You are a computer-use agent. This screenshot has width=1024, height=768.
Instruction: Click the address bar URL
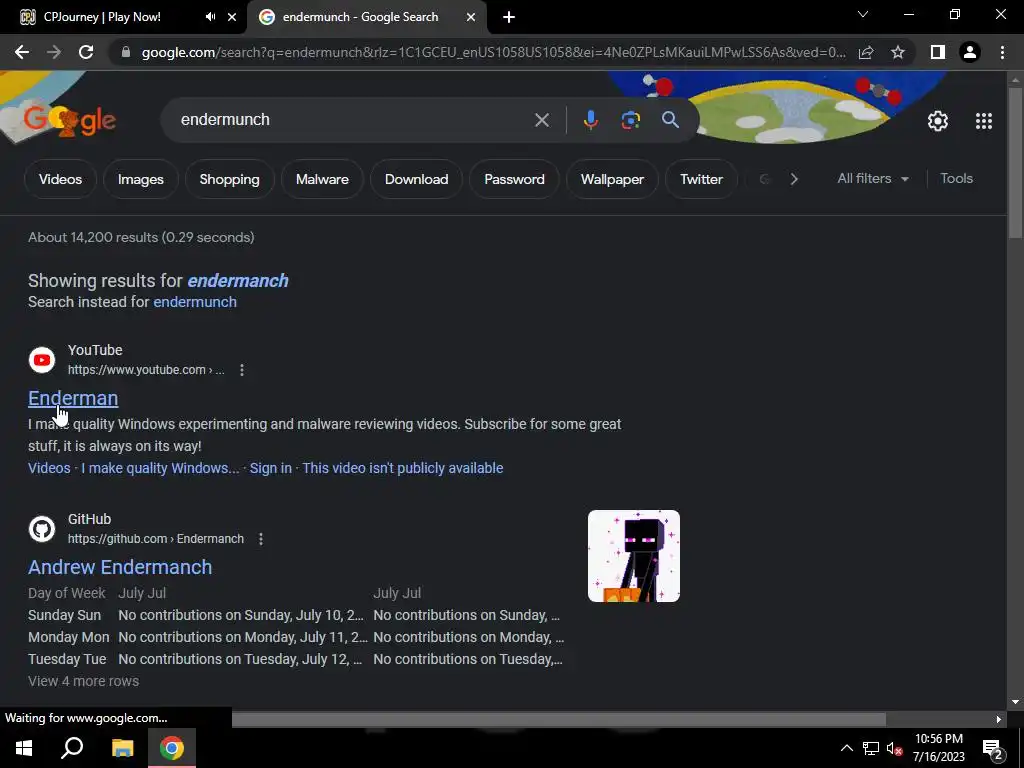pyautogui.click(x=493, y=52)
